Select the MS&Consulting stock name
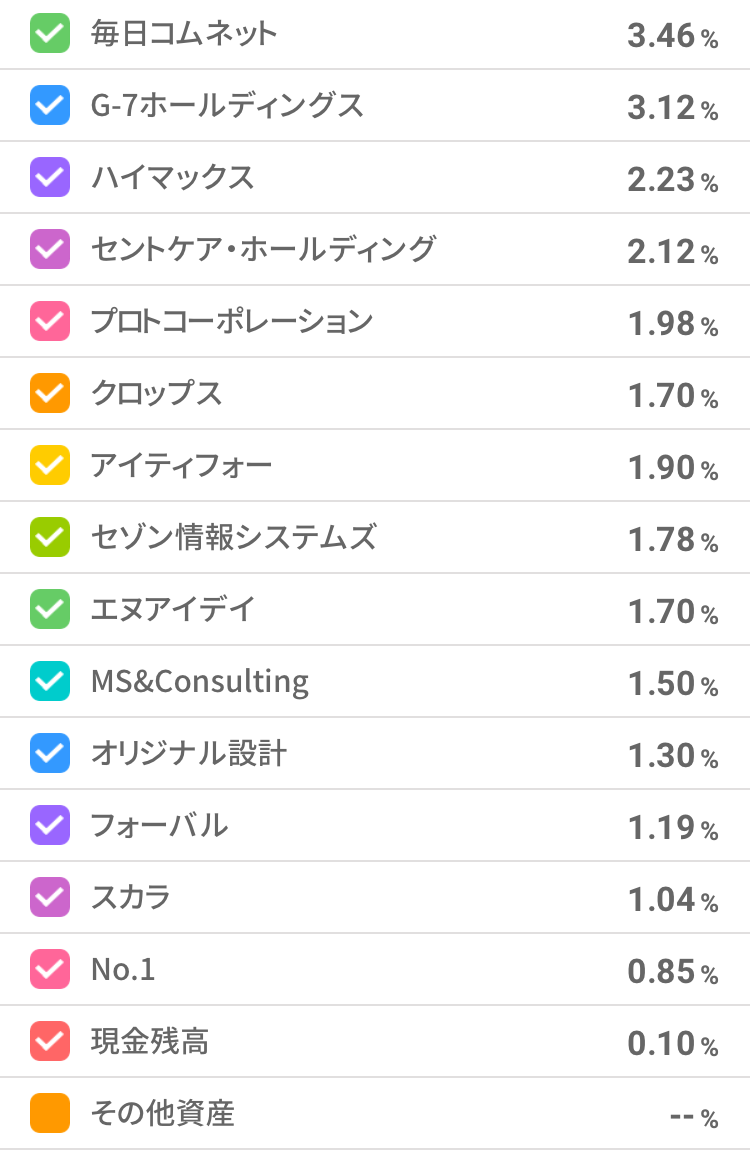Viewport: 750px width, 1150px height. tap(200, 682)
